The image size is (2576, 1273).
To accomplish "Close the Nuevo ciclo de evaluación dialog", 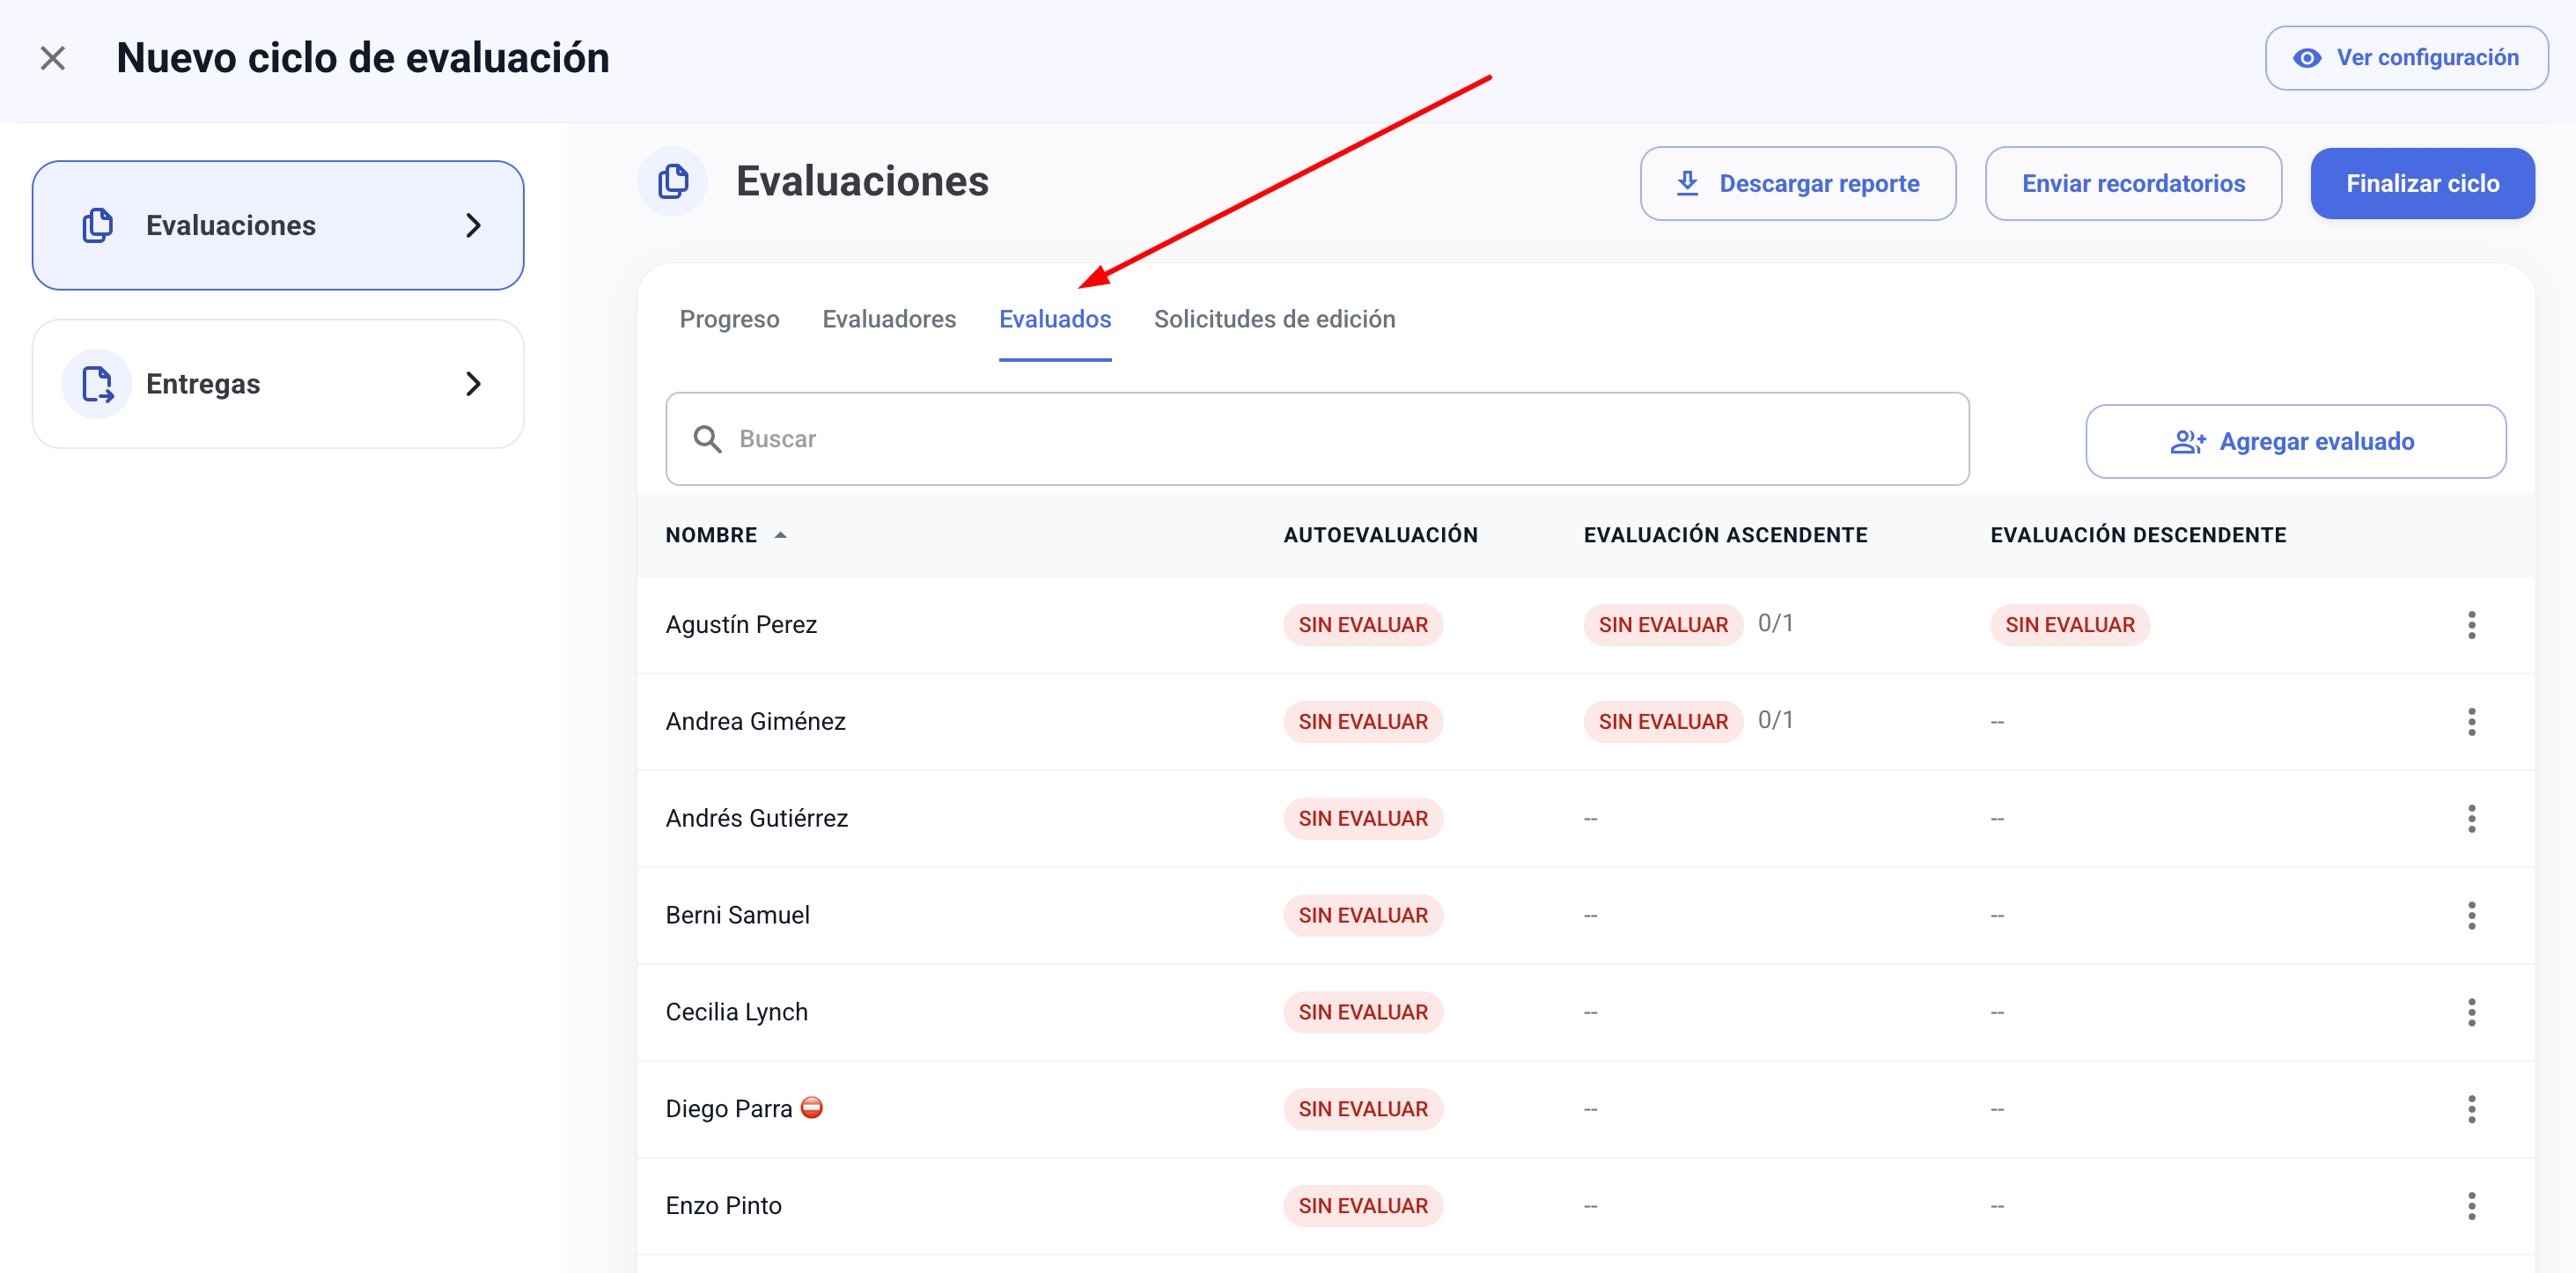I will 52,58.
